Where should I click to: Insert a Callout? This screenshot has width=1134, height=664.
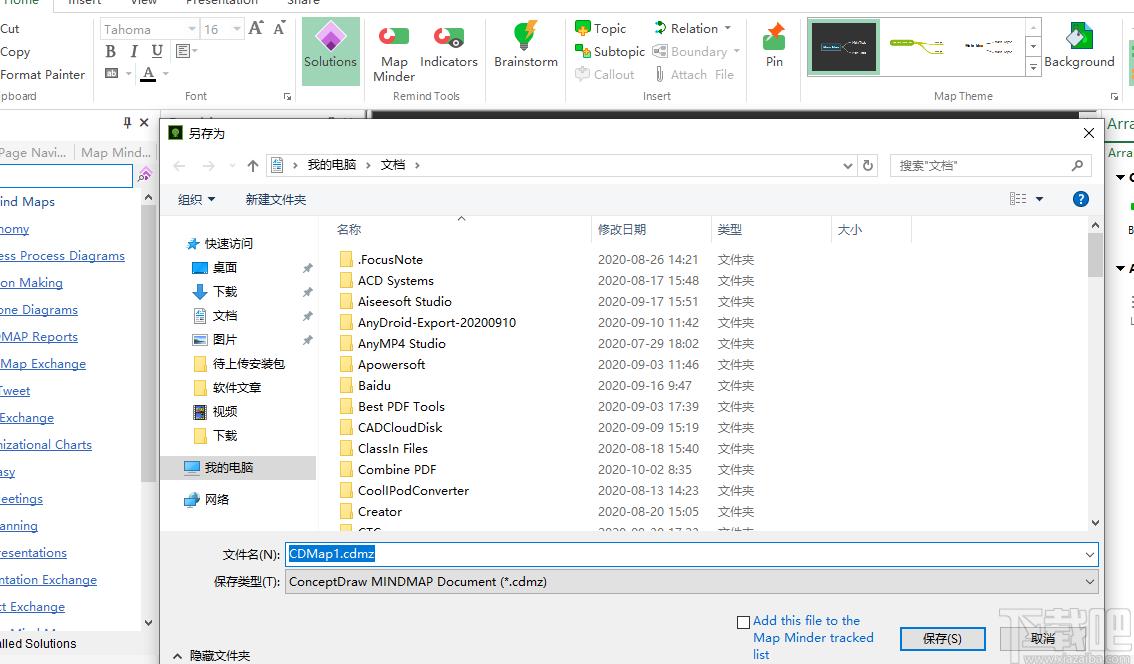605,74
